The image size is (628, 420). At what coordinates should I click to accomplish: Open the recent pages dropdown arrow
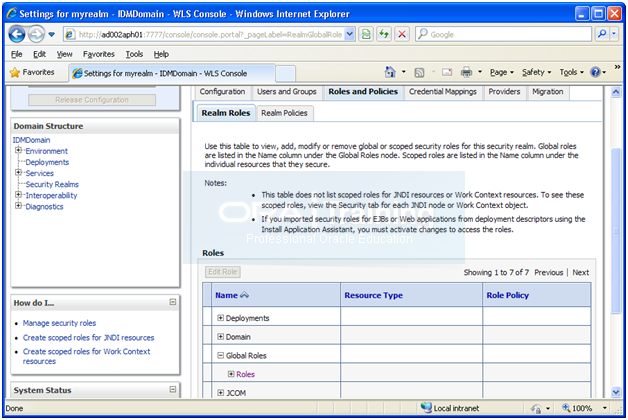click(x=52, y=34)
